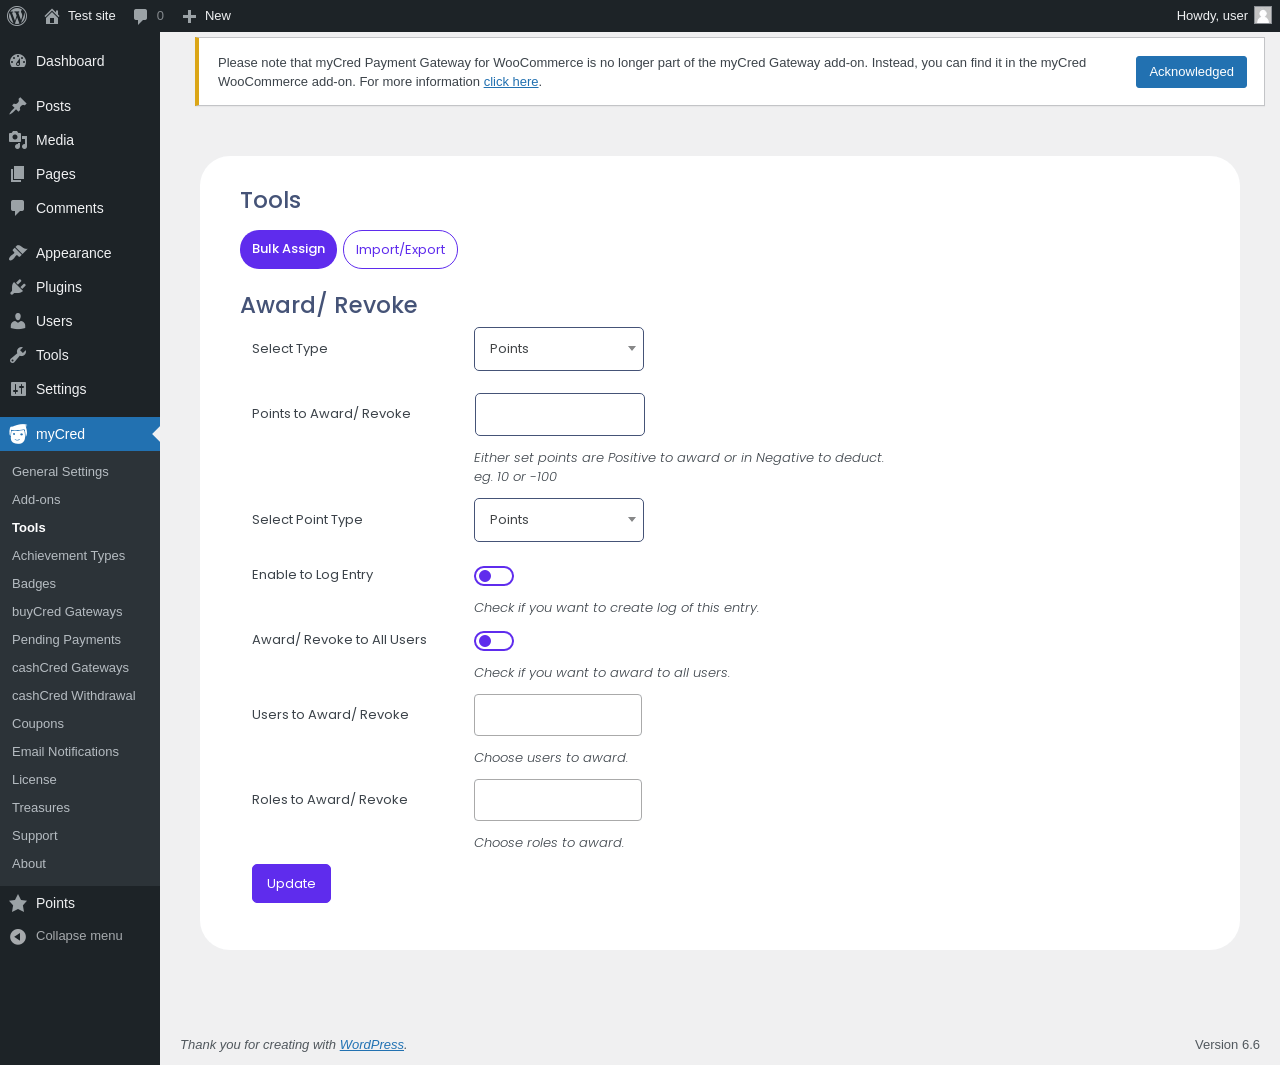The height and width of the screenshot is (1065, 1280).
Task: Focus the Roles to Award/Revoke field
Action: 558,800
